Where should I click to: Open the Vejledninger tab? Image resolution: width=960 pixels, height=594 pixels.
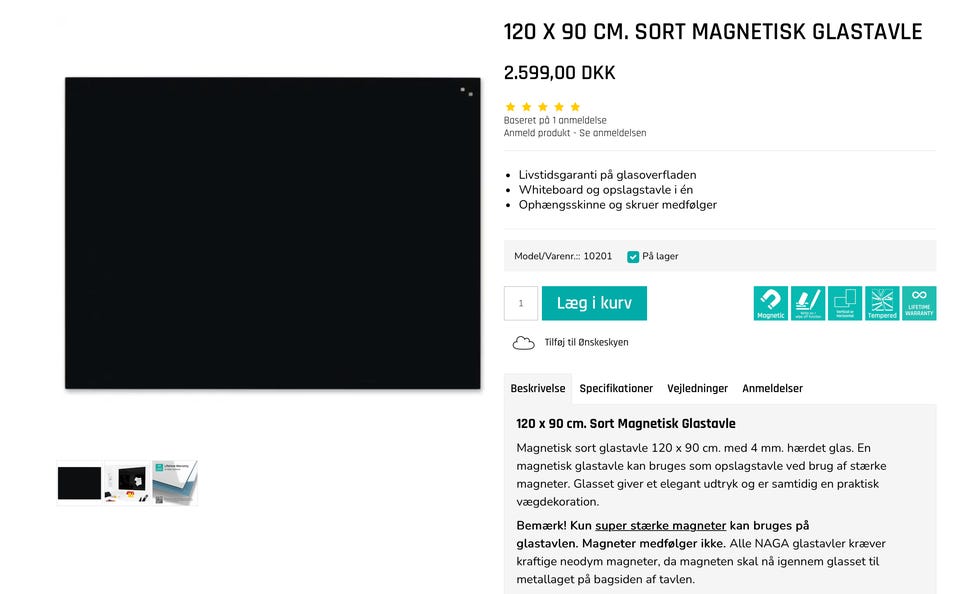coord(697,388)
